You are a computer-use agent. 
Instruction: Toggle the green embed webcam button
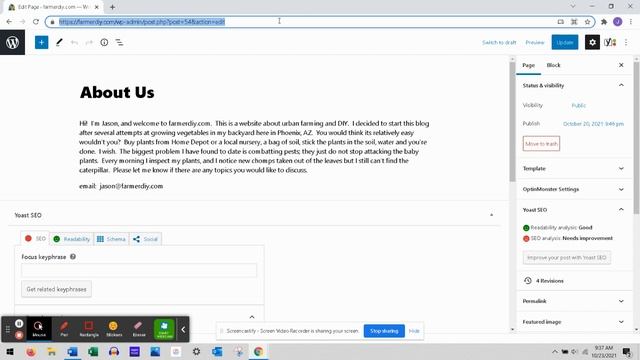pyautogui.click(x=164, y=329)
